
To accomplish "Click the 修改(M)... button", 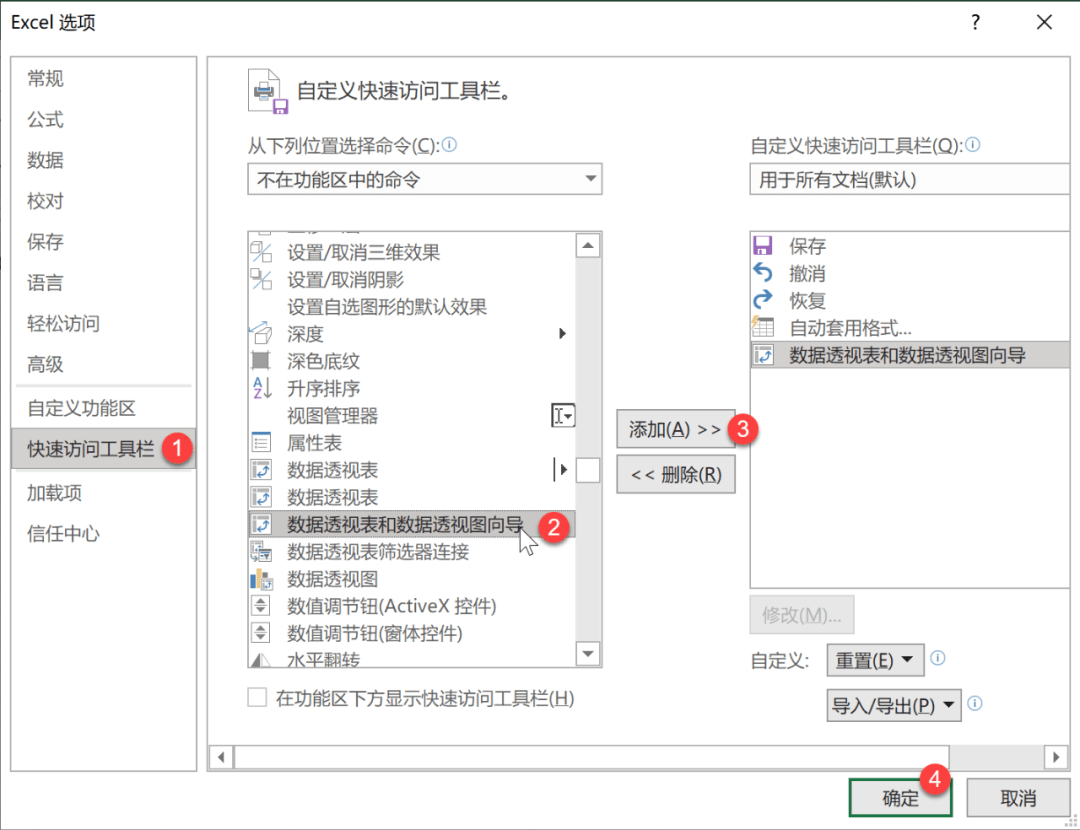I will pyautogui.click(x=802, y=614).
